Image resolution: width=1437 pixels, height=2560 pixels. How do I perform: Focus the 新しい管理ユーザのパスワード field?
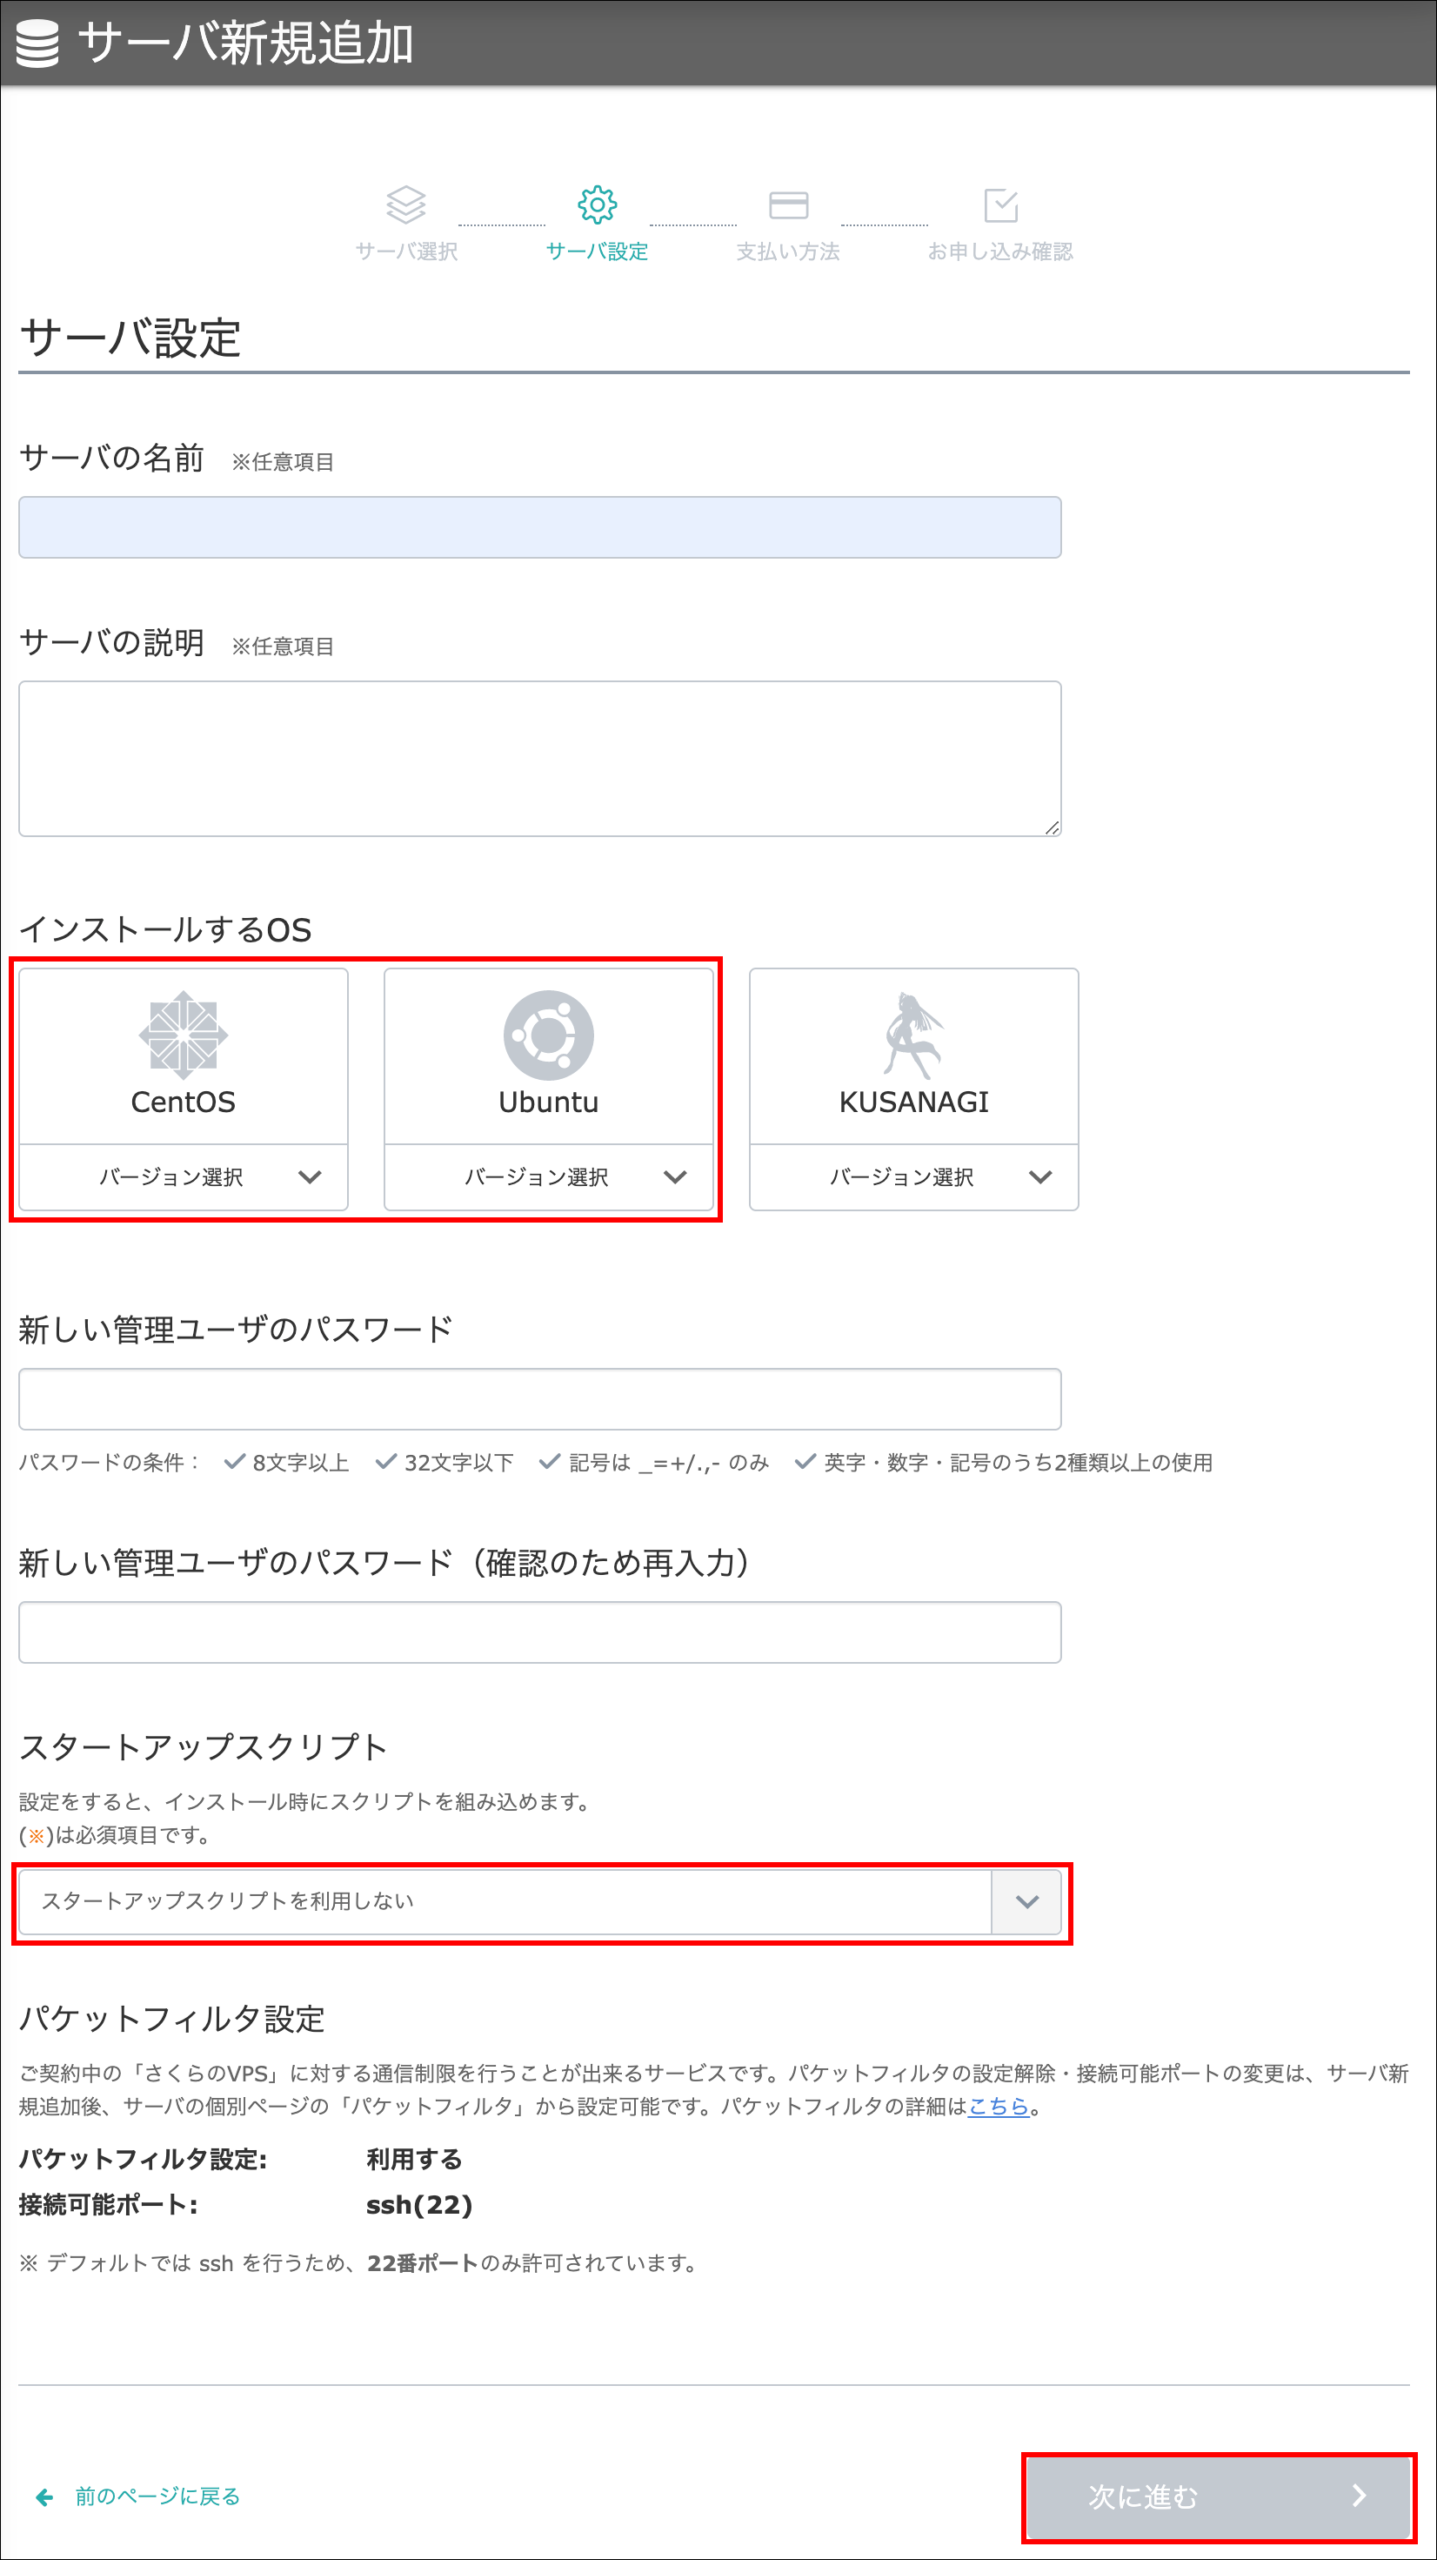[540, 1399]
